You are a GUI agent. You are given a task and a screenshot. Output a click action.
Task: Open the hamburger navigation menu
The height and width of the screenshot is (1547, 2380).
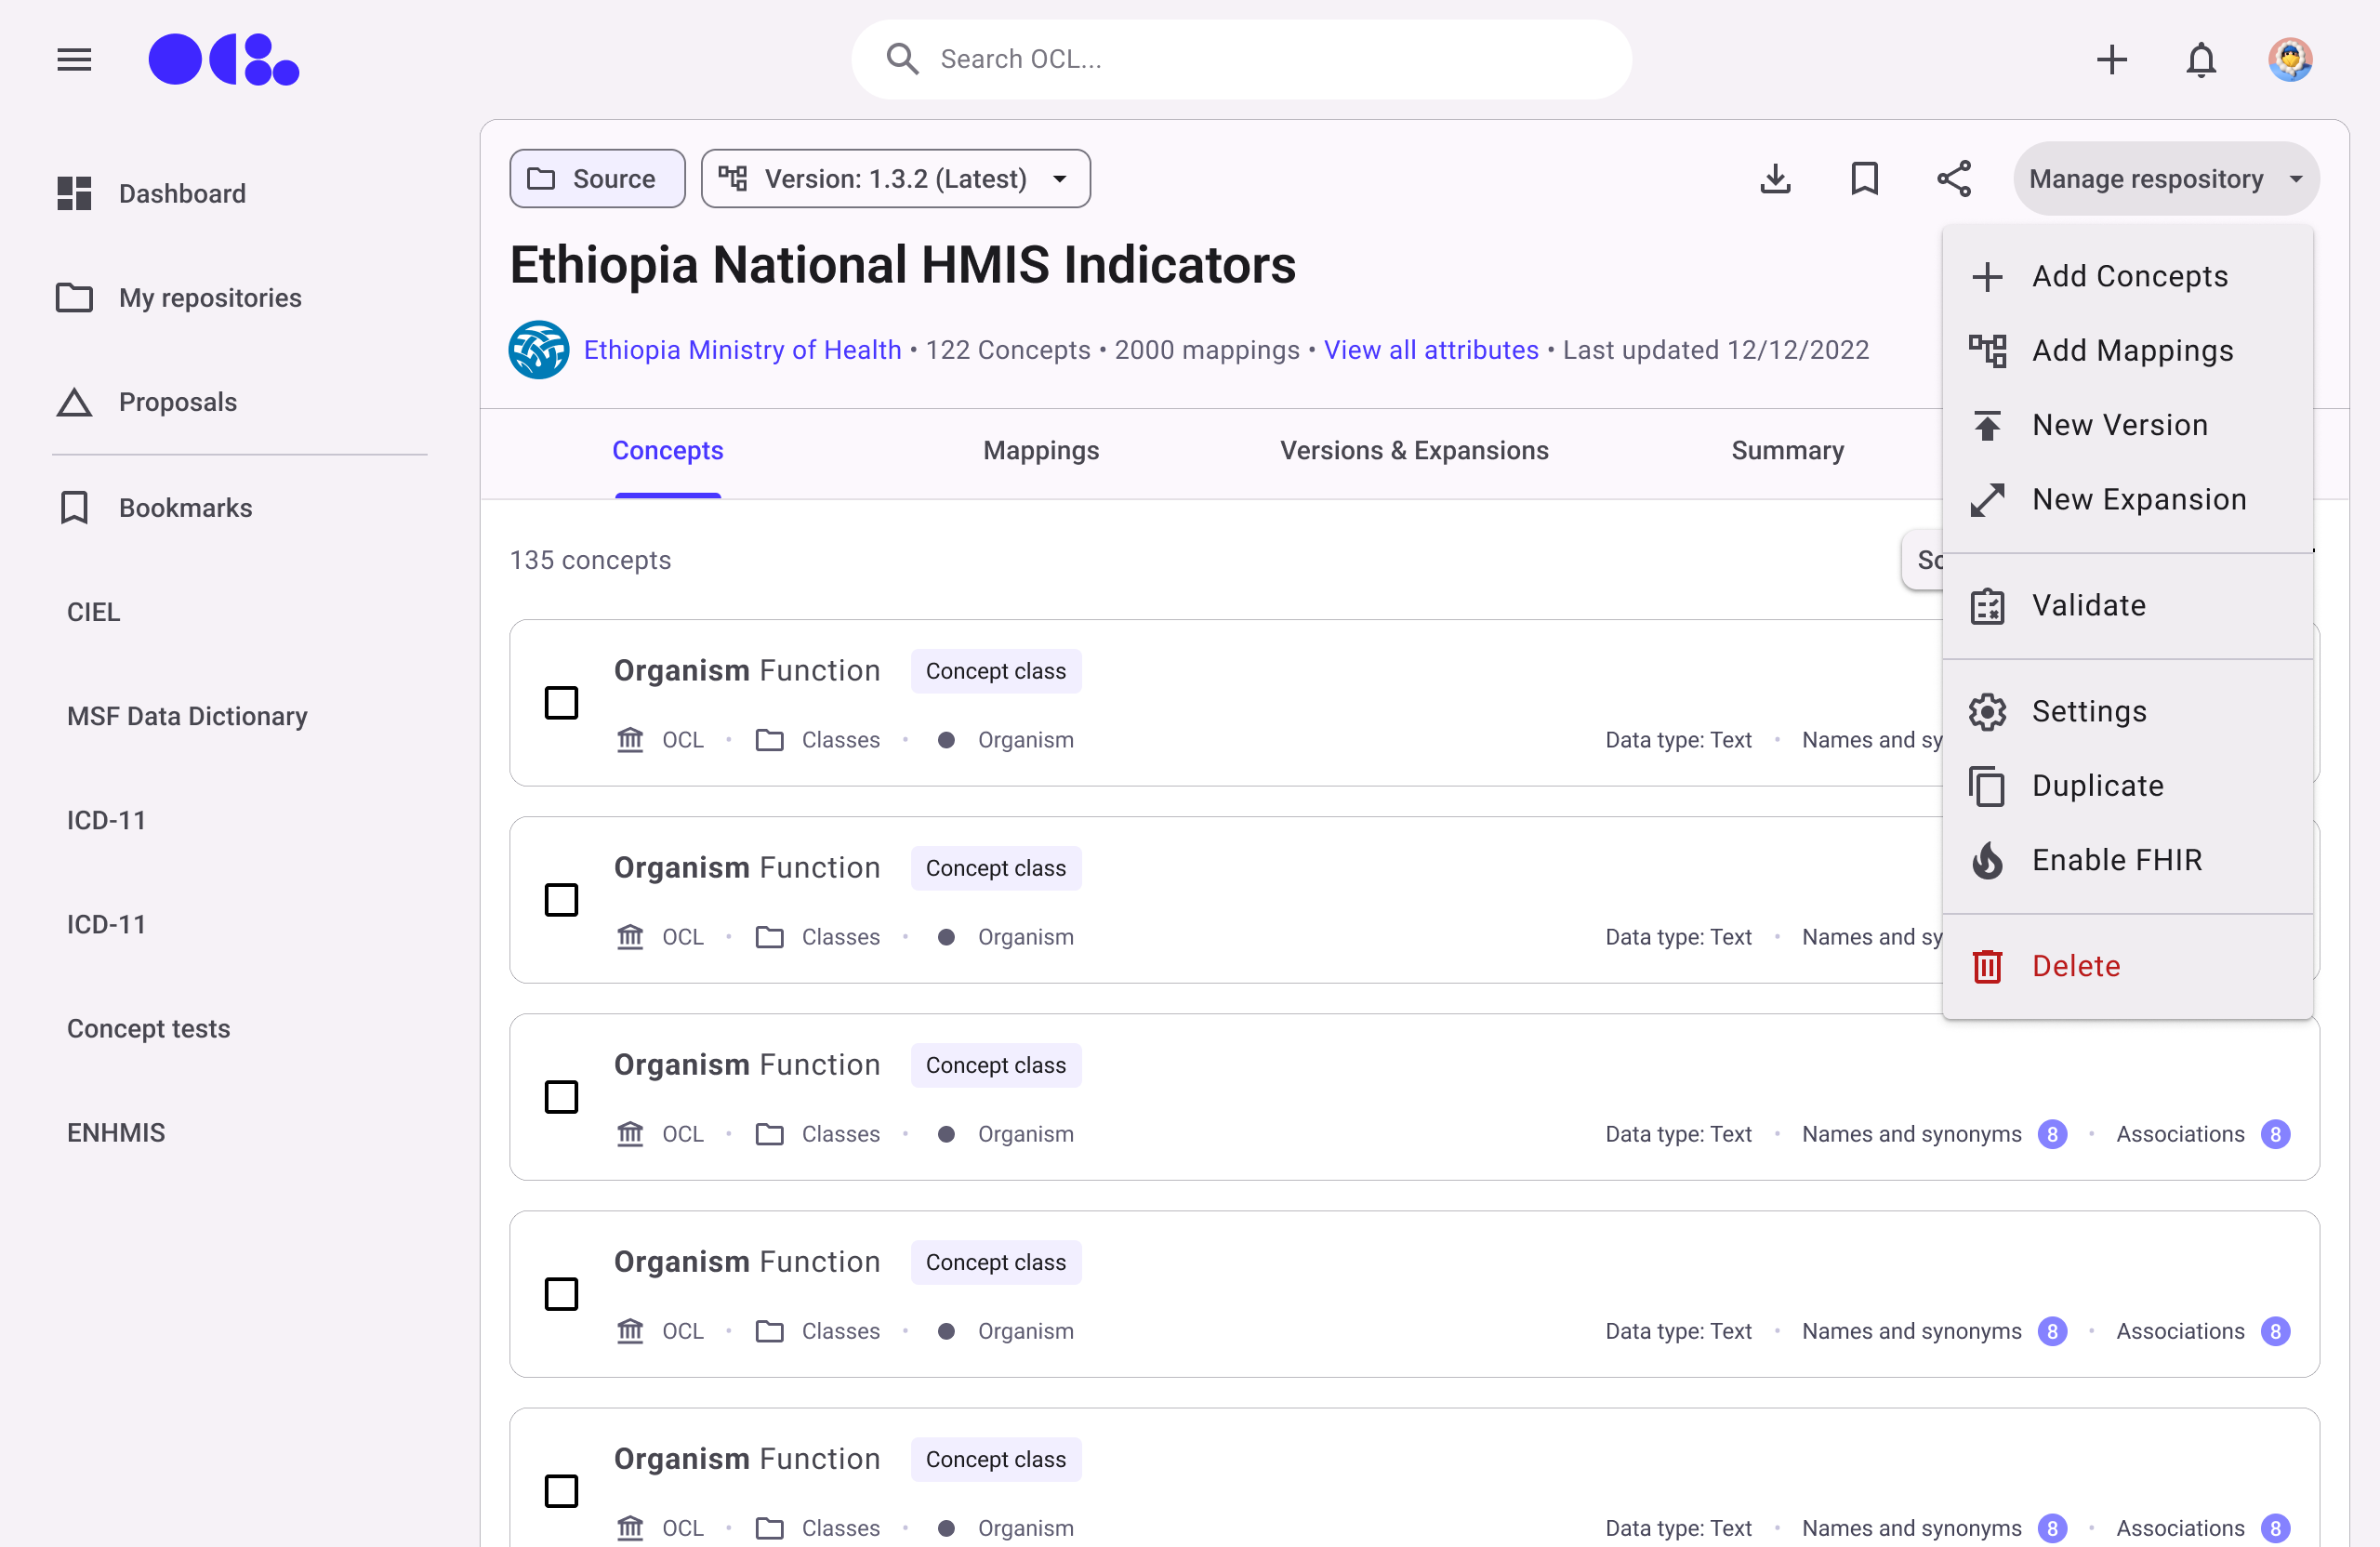[74, 60]
